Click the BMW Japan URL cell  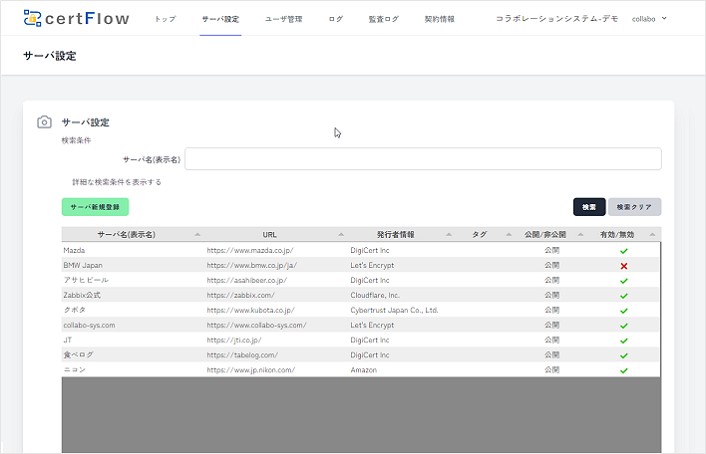252,265
